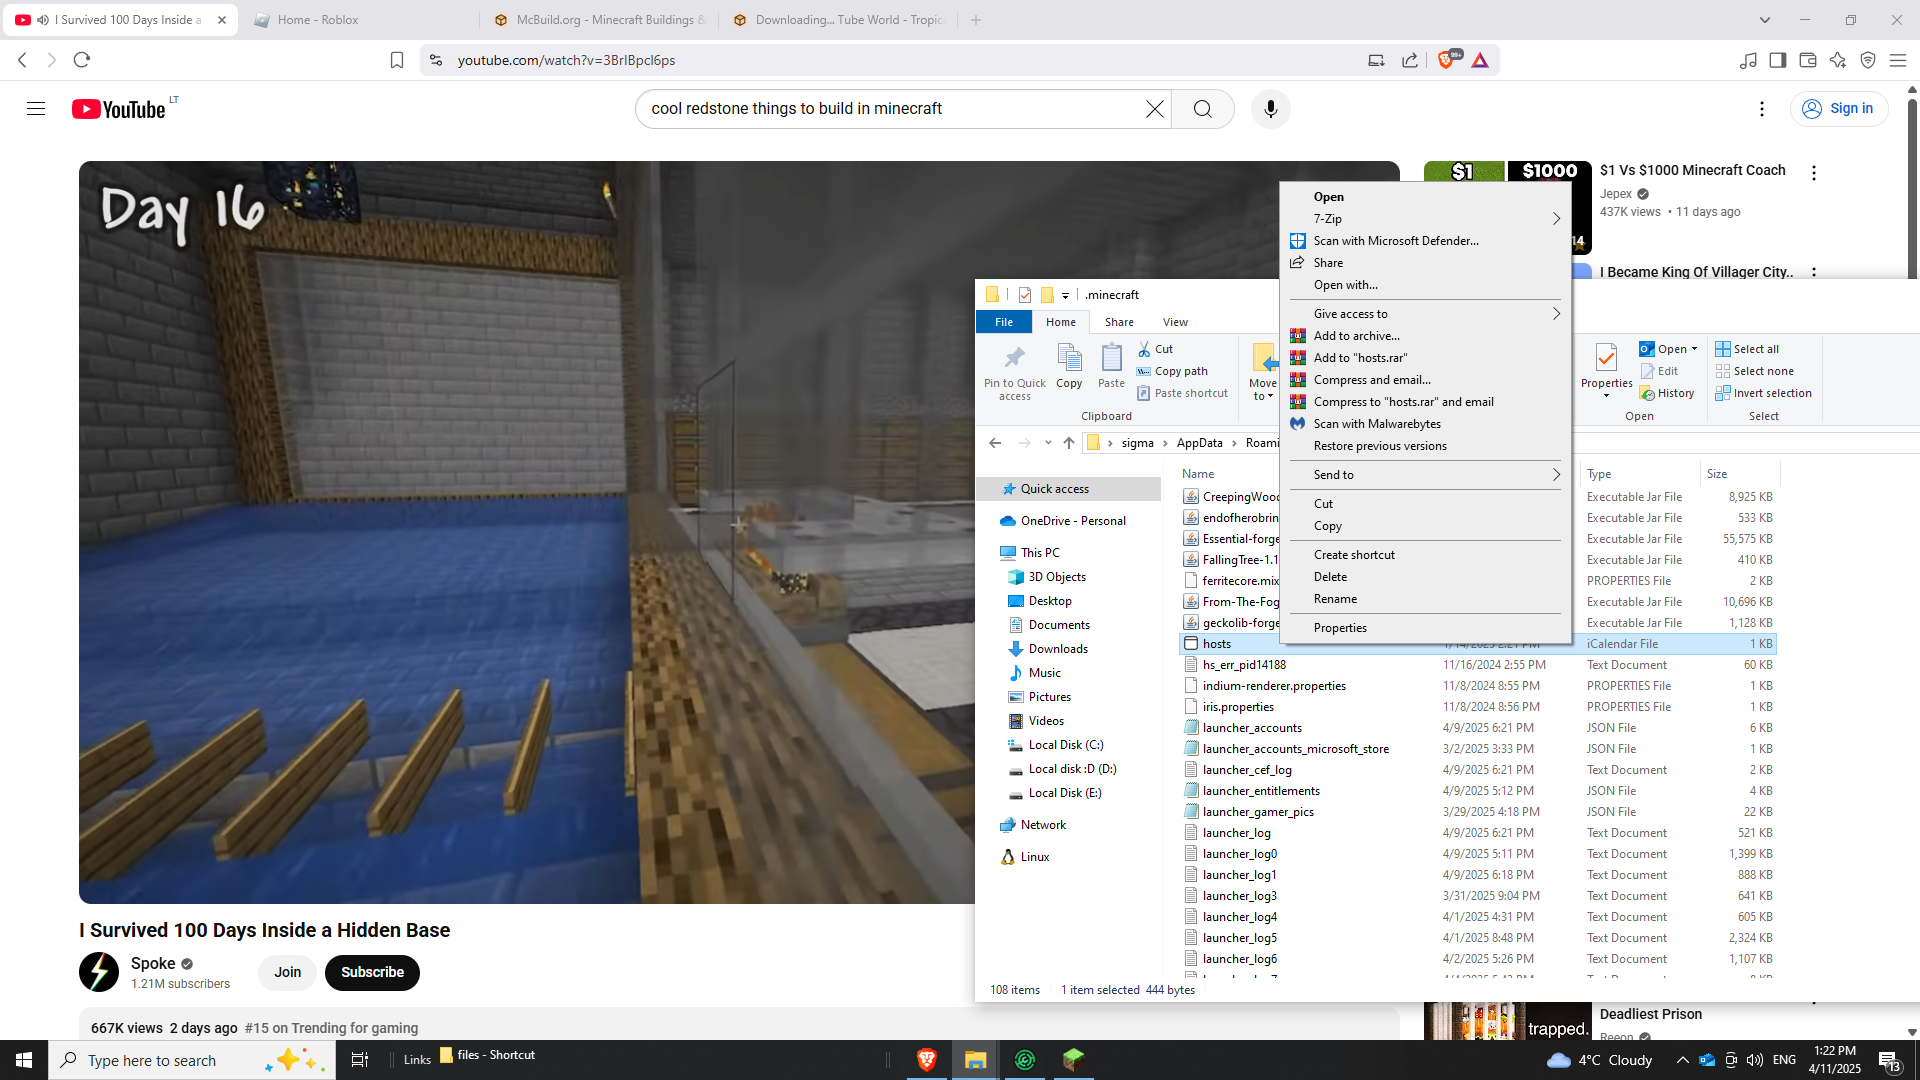
Task: Click the Brave Shields lion icon
Action: 1445,60
